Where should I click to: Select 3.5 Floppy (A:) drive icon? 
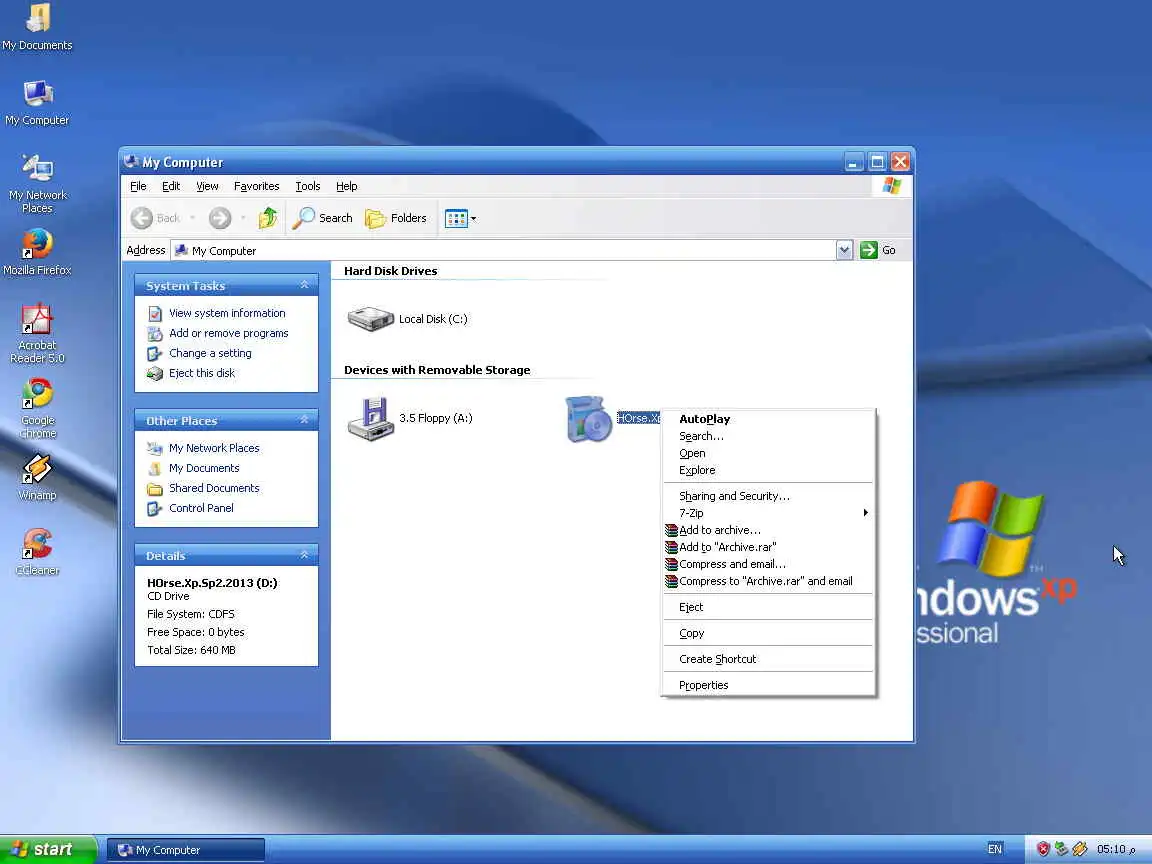371,418
